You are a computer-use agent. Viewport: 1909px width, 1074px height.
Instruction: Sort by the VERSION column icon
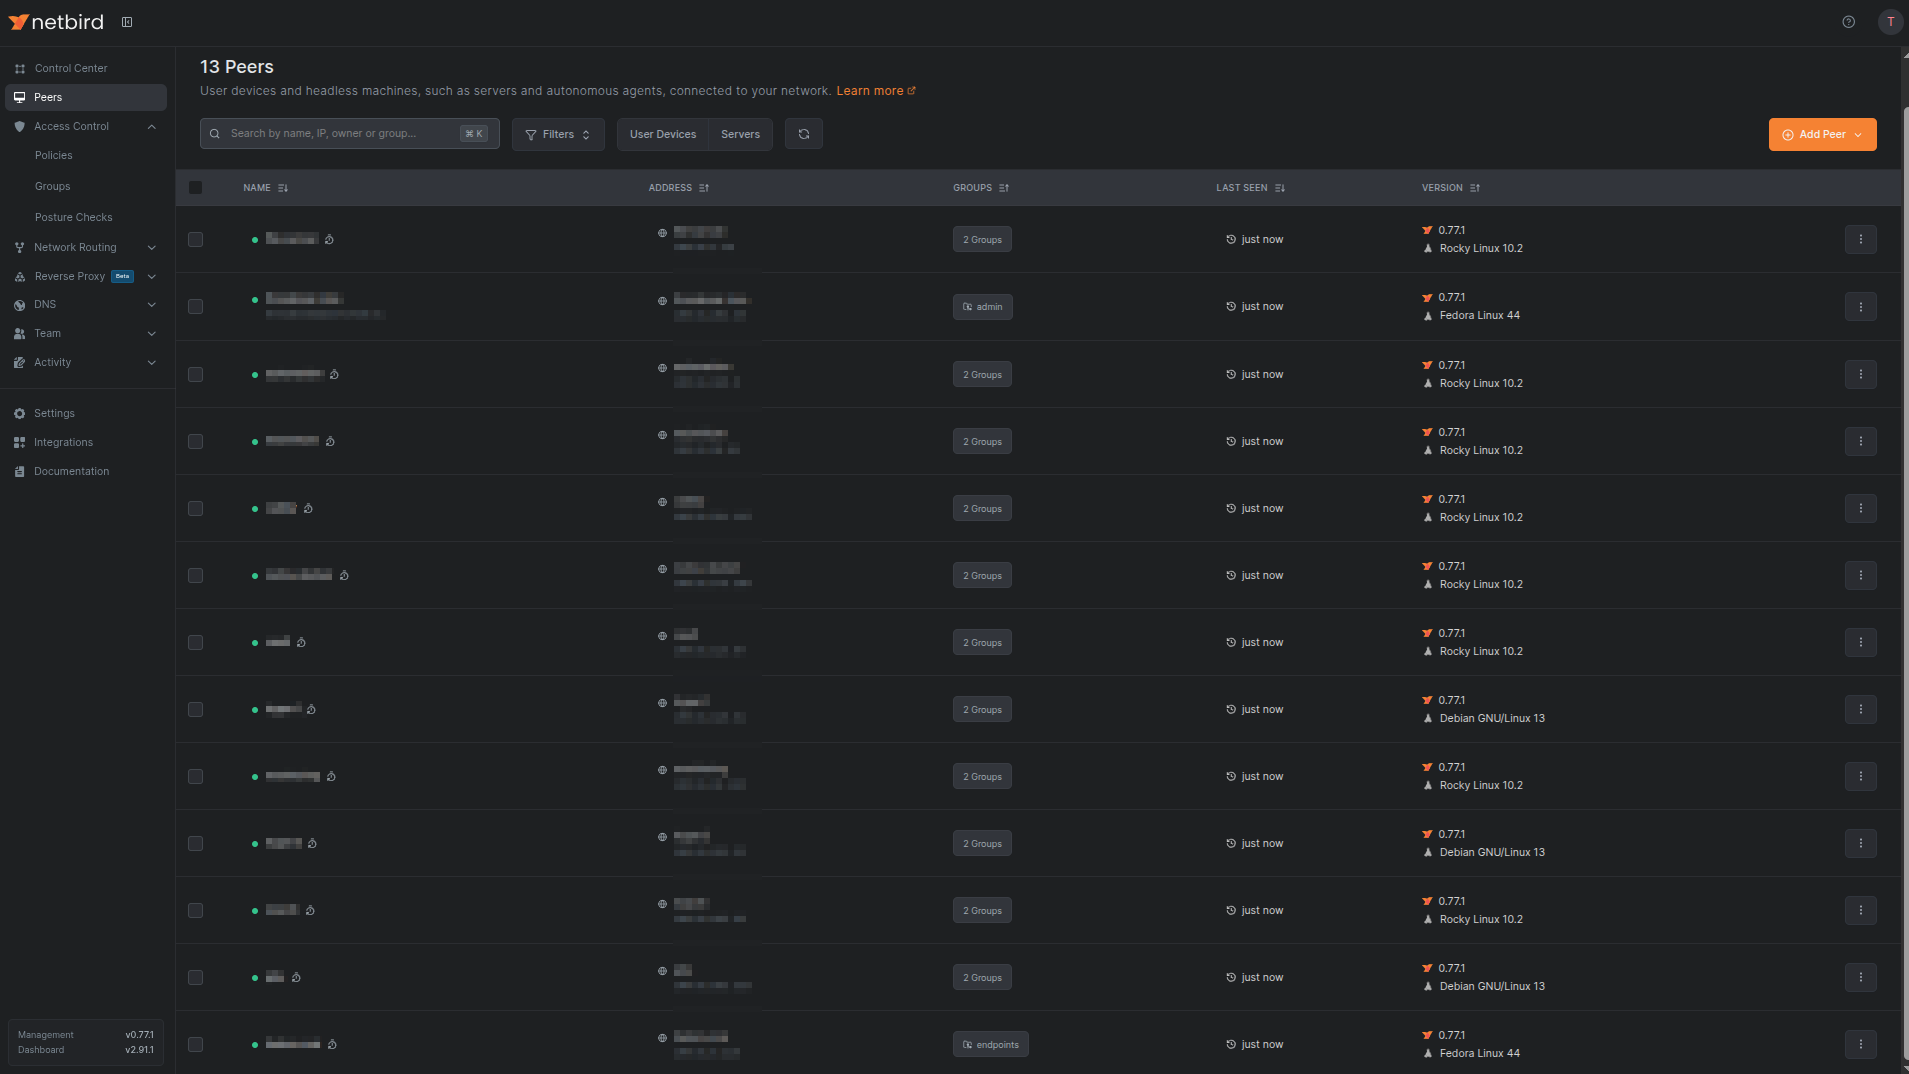[1475, 188]
